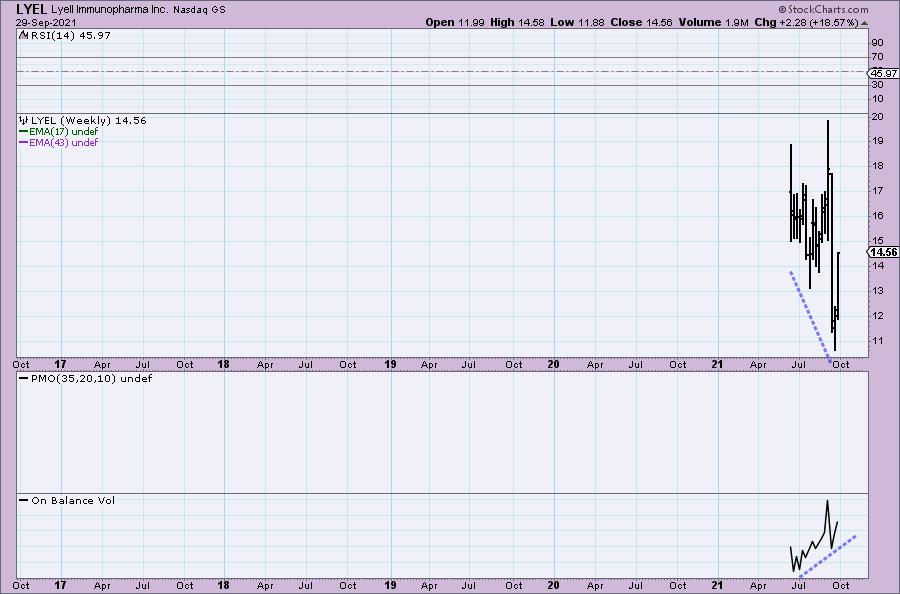Click the small icon beside RSI(14)
The height and width of the screenshot is (594, 900).
(24, 35)
